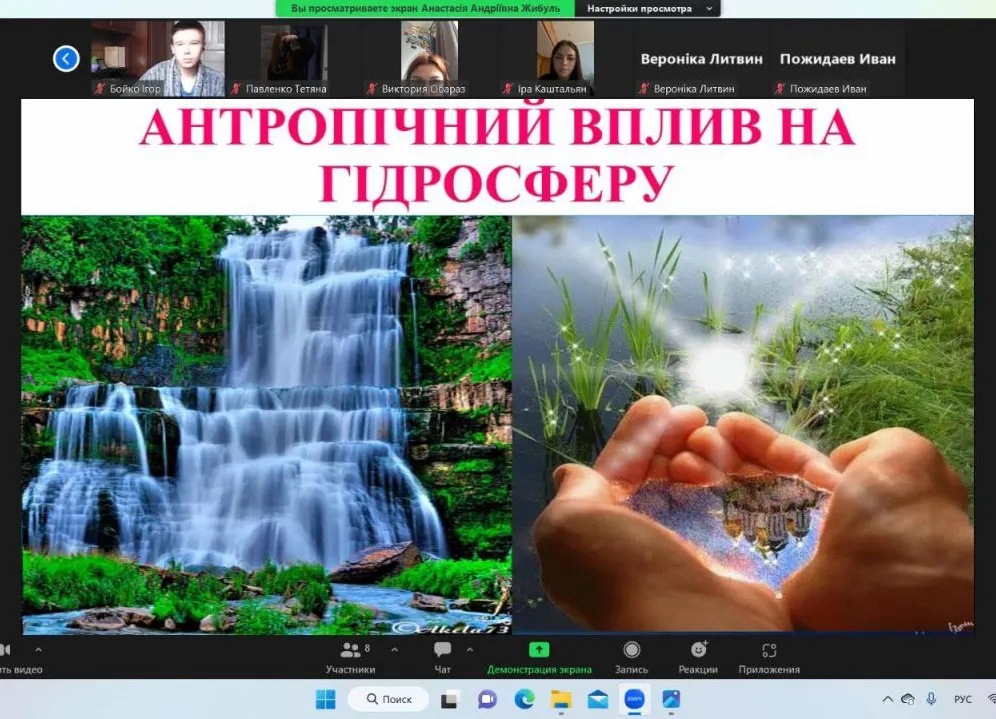Screen dimensions: 996x719
Task: Expand the arrow next to Участники
Action: 394,649
